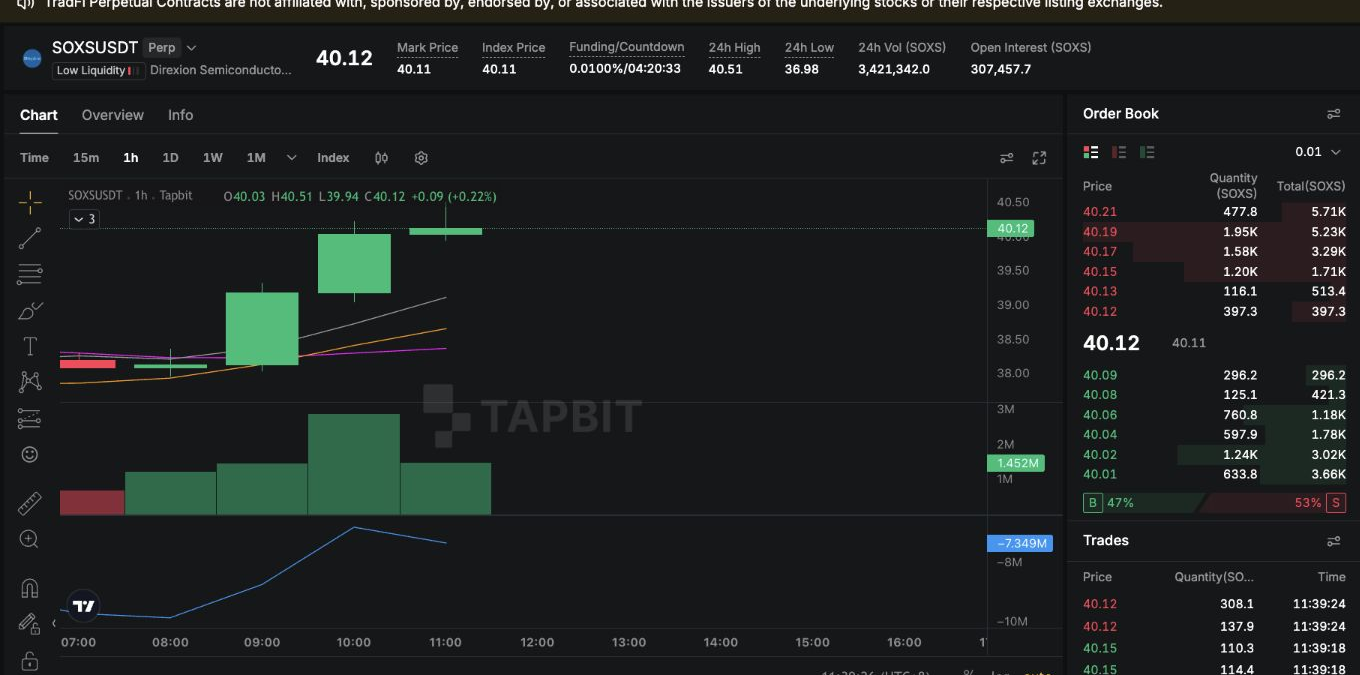Select the Time chart interval
This screenshot has height=675, width=1360.
(x=34, y=158)
